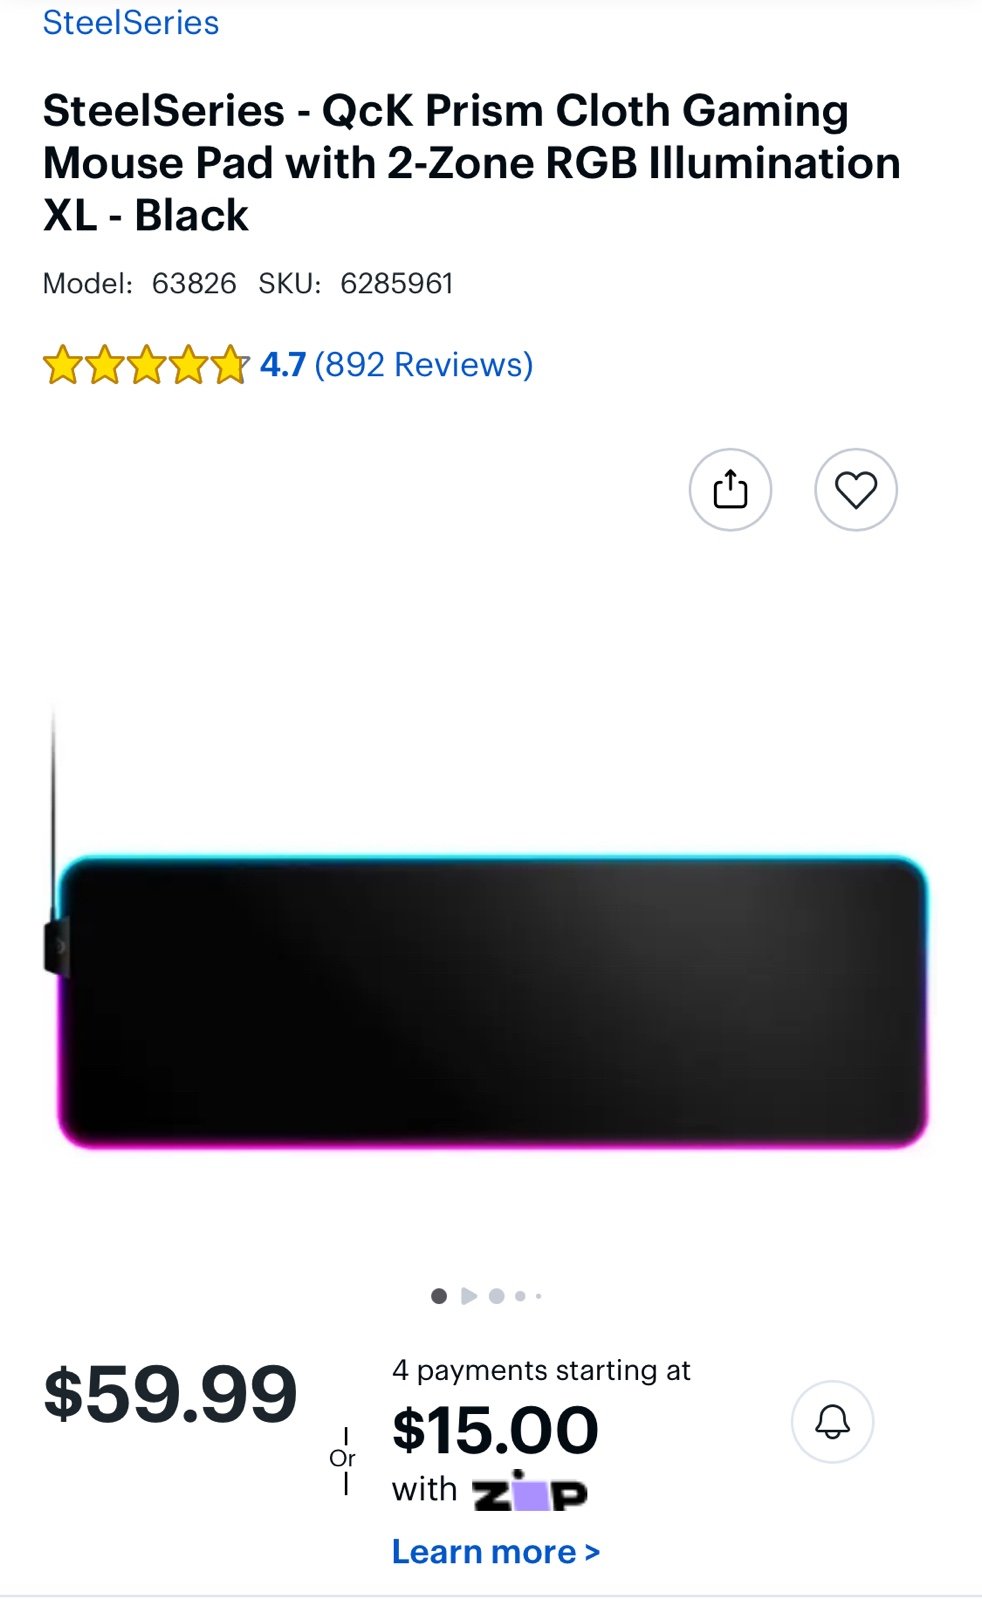Tap the Zip logo
The width and height of the screenshot is (982, 1600).
point(530,1490)
